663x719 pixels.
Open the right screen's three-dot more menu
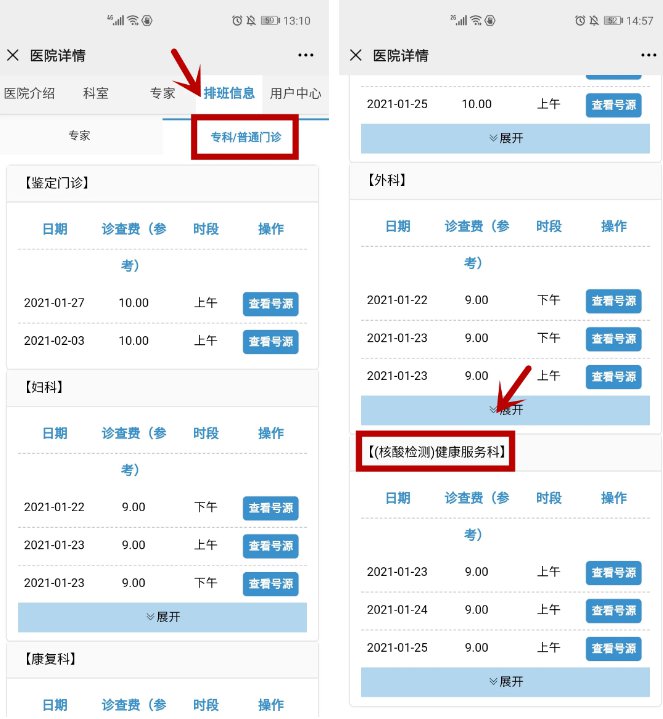pos(649,55)
